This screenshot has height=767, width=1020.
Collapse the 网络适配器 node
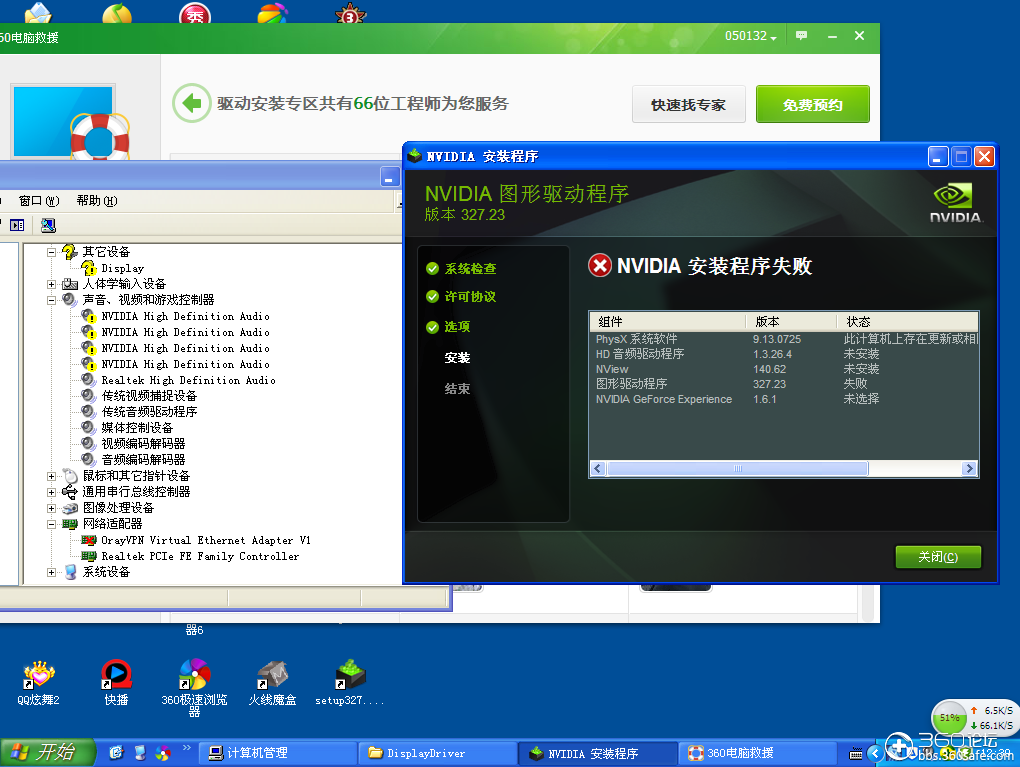pos(51,524)
